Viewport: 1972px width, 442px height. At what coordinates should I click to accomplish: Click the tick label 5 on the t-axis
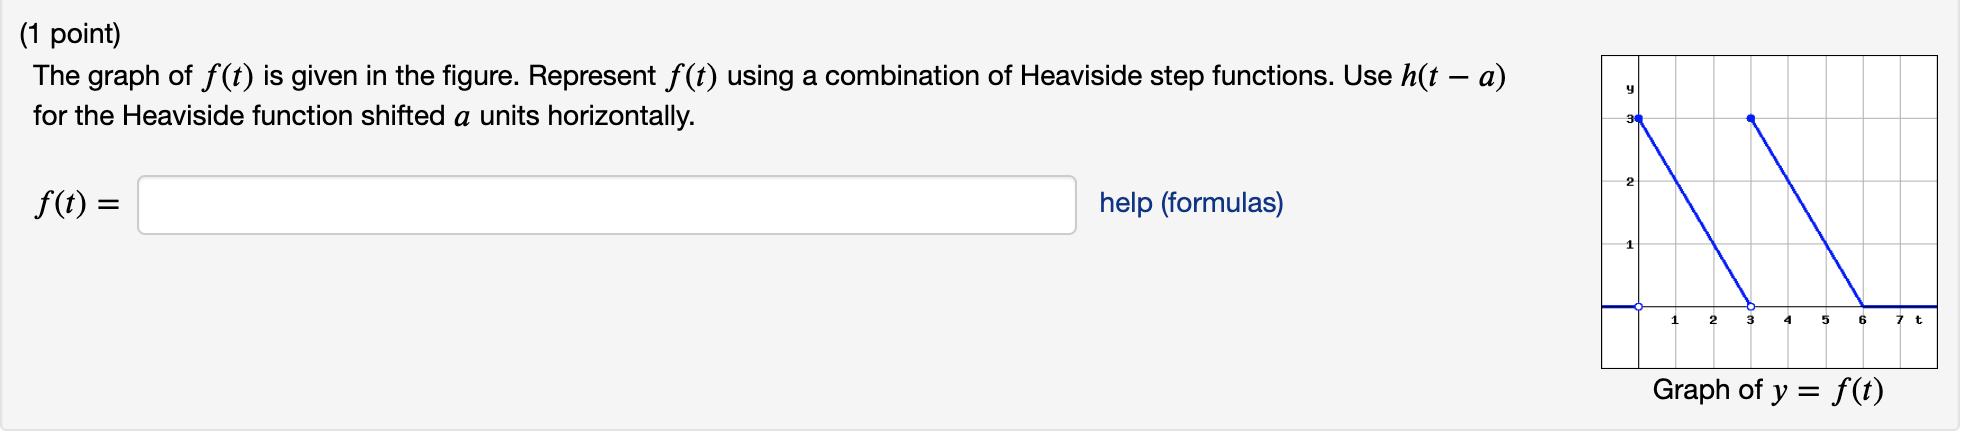coord(1825,320)
